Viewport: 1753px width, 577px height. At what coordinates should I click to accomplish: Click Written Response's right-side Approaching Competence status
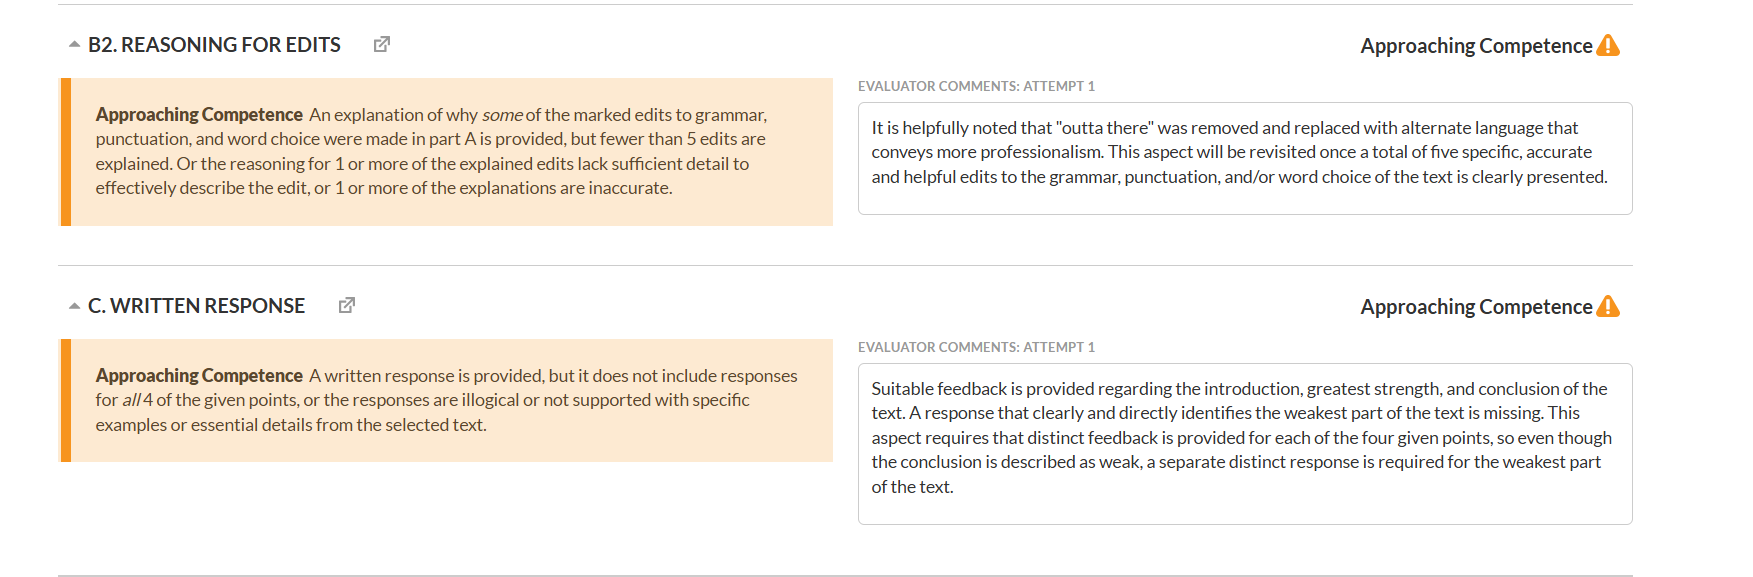coord(1476,307)
